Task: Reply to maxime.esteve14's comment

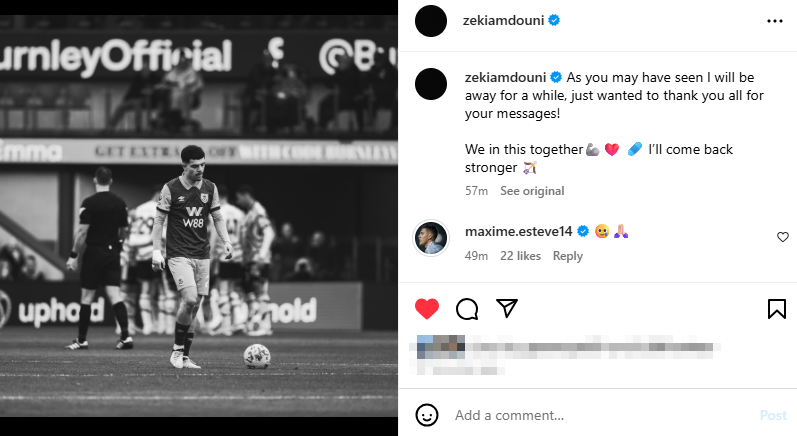Action: click(567, 256)
